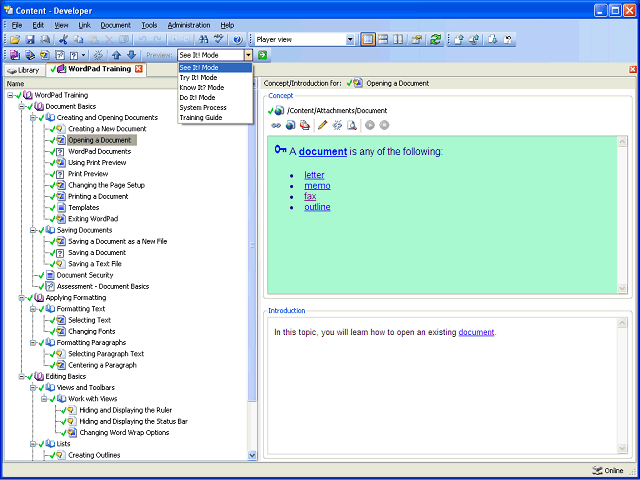The height and width of the screenshot is (480, 640).
Task: Select Try It! Mode from list
Action: (215, 78)
